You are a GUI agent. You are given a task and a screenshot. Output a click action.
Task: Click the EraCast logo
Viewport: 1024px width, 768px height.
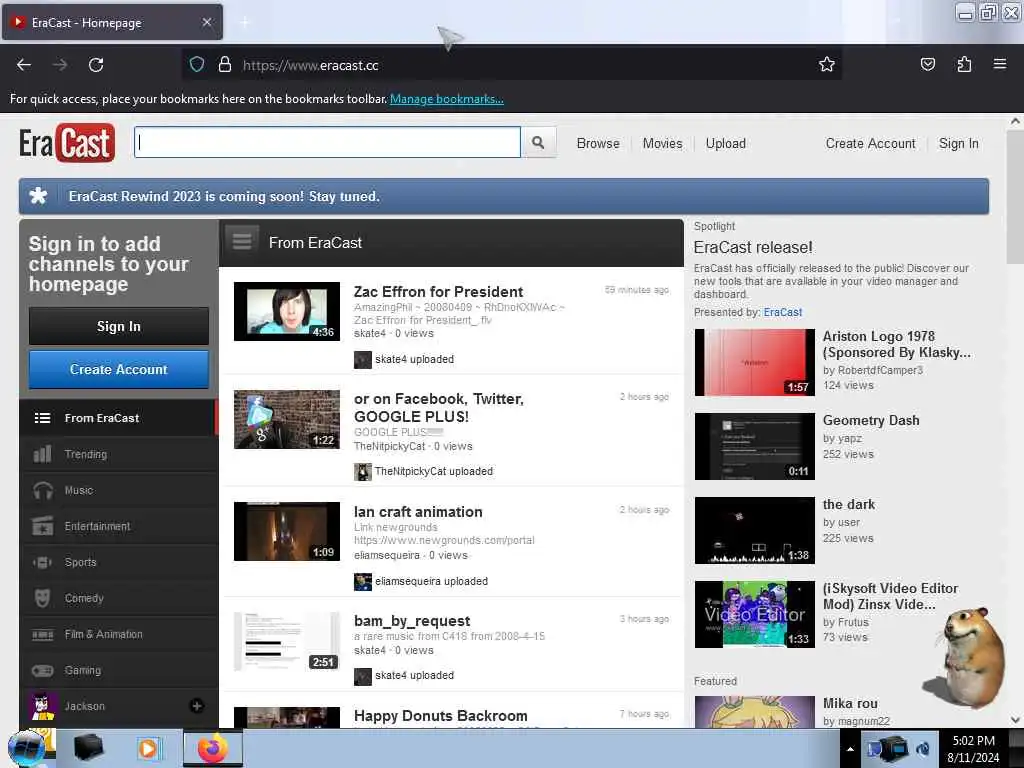67,142
